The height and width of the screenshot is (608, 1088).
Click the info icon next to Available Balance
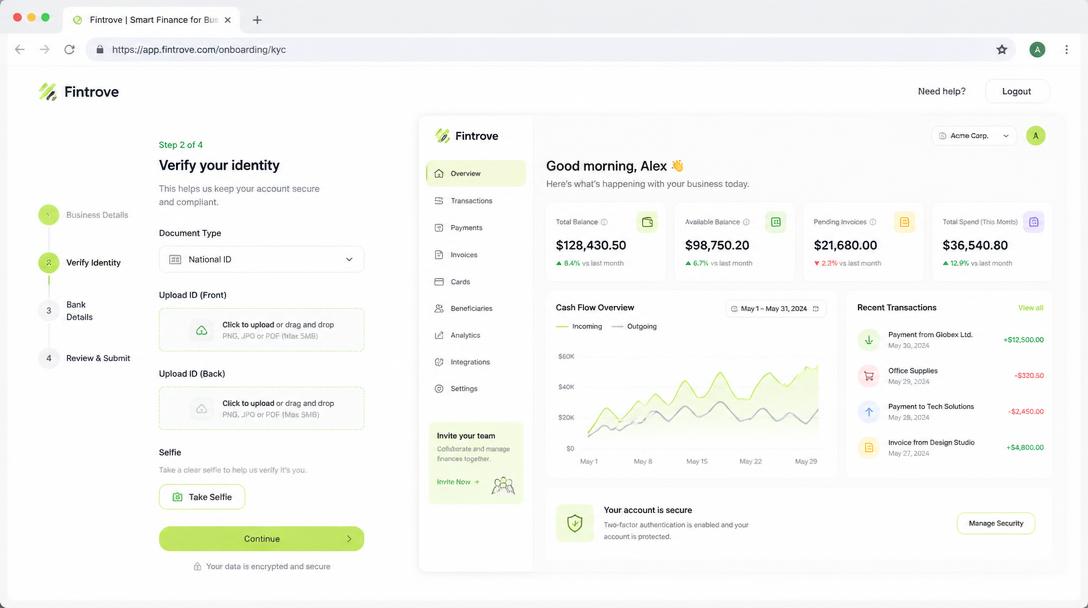746,222
